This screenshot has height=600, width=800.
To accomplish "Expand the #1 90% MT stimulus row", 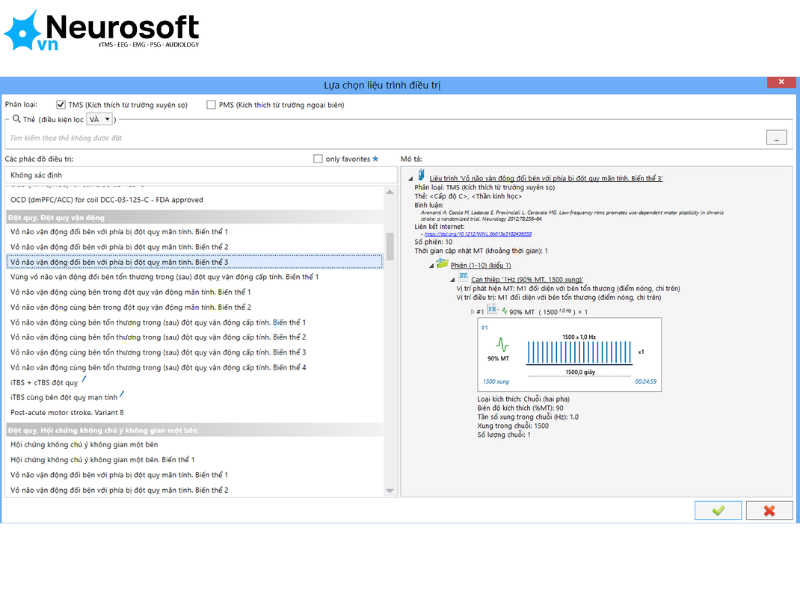I will tap(472, 311).
